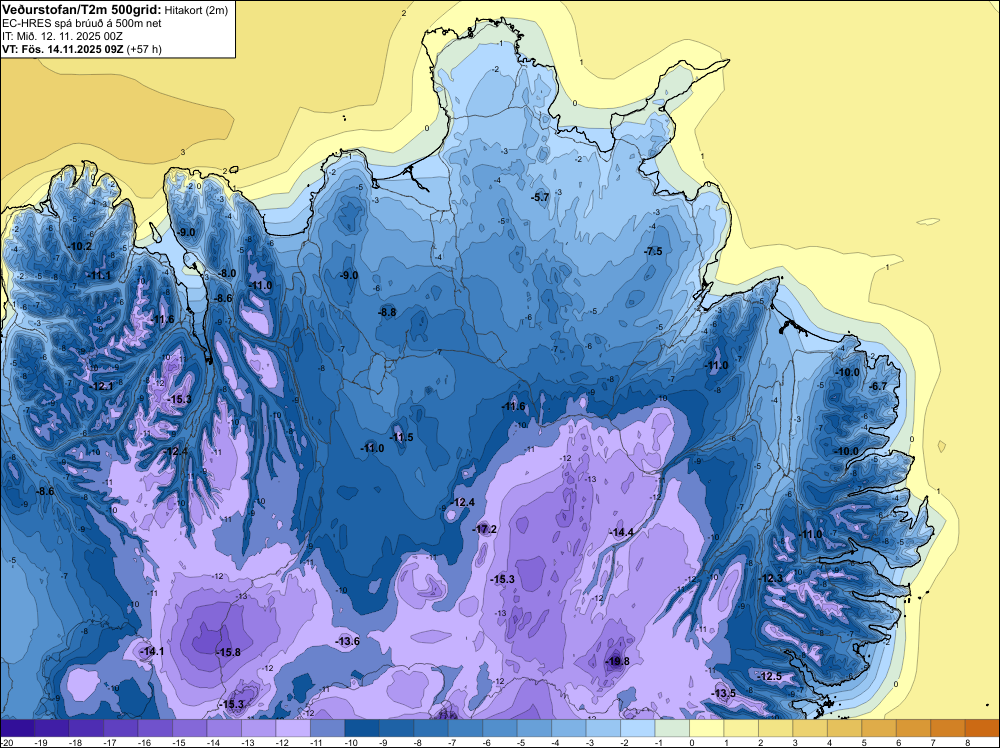Screen dimensions: 1000x748
Task: Click the -11.5 temperature label
Action: click(402, 437)
